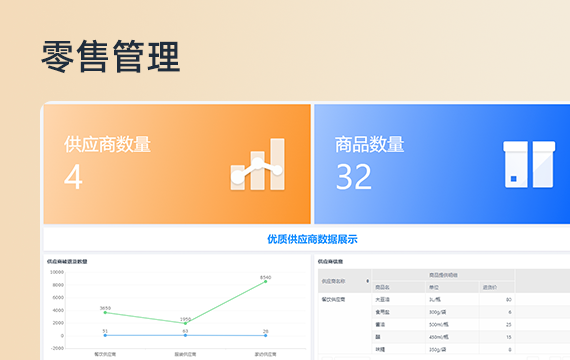Sort the table by 供应商名称 column arrow
This screenshot has width=570, height=360.
368,281
